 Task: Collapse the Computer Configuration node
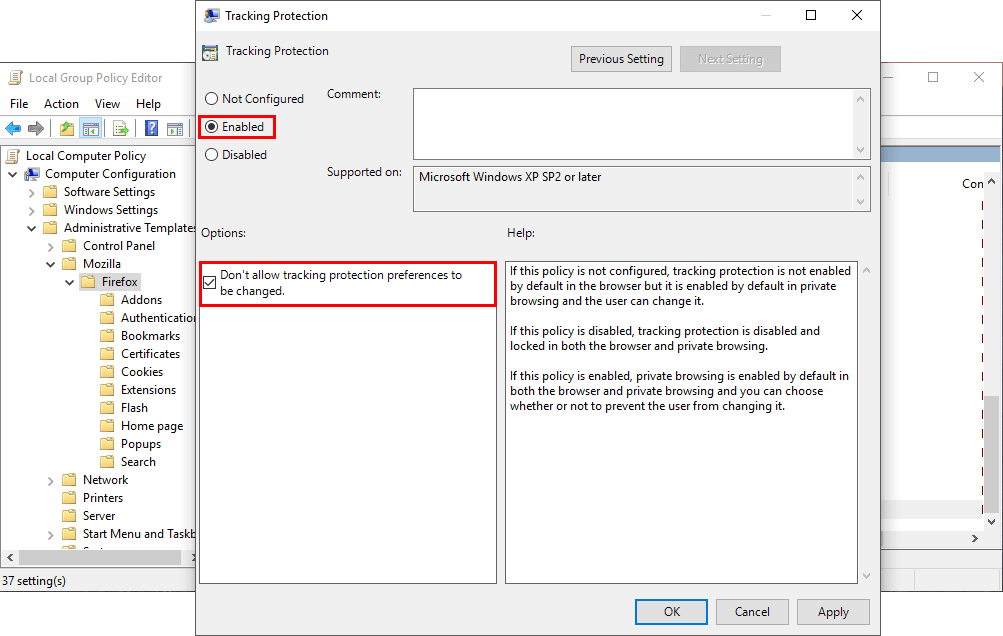[12, 173]
